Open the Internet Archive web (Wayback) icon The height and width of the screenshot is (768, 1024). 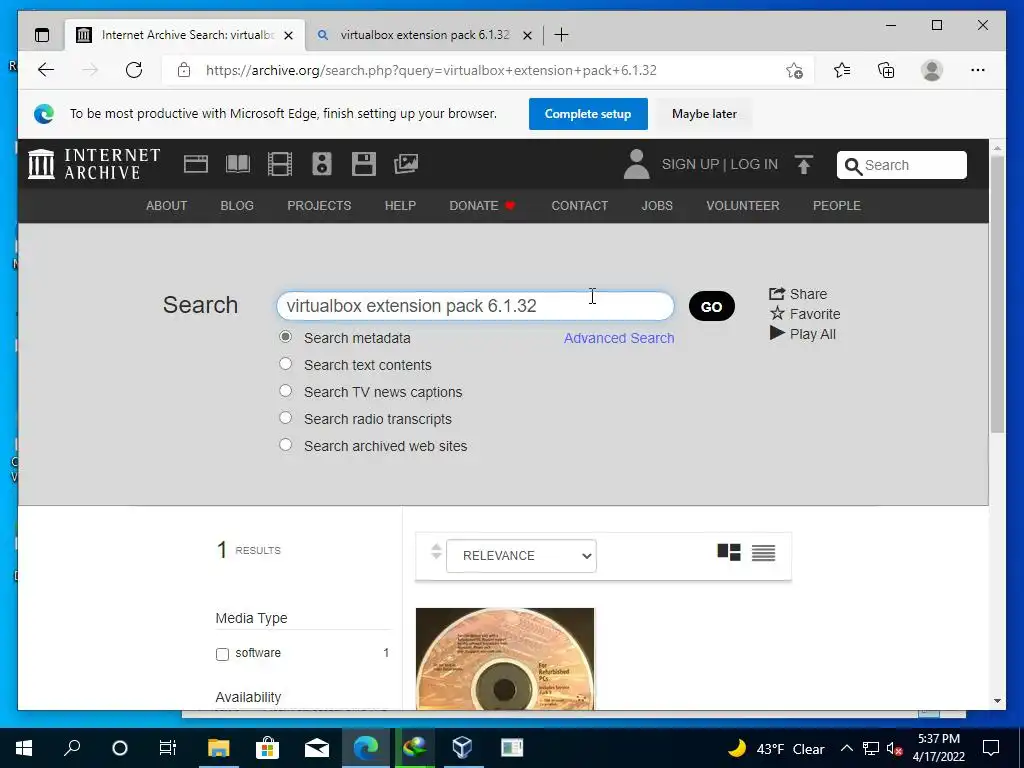[195, 164]
